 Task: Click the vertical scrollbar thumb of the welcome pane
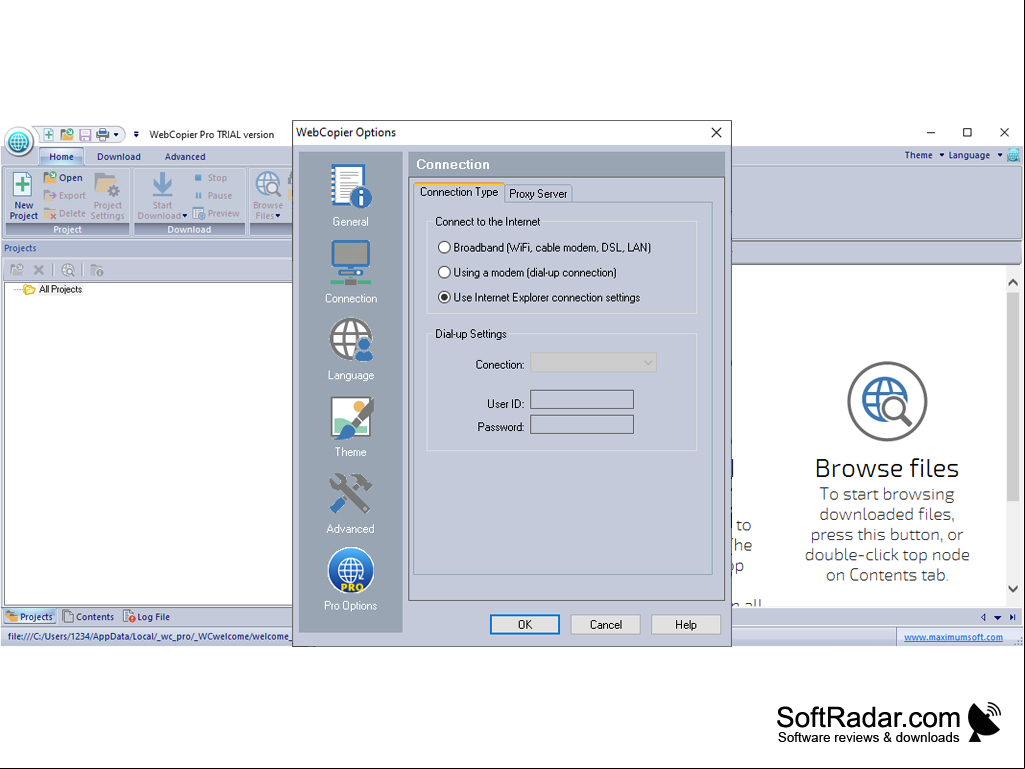pyautogui.click(x=1013, y=396)
